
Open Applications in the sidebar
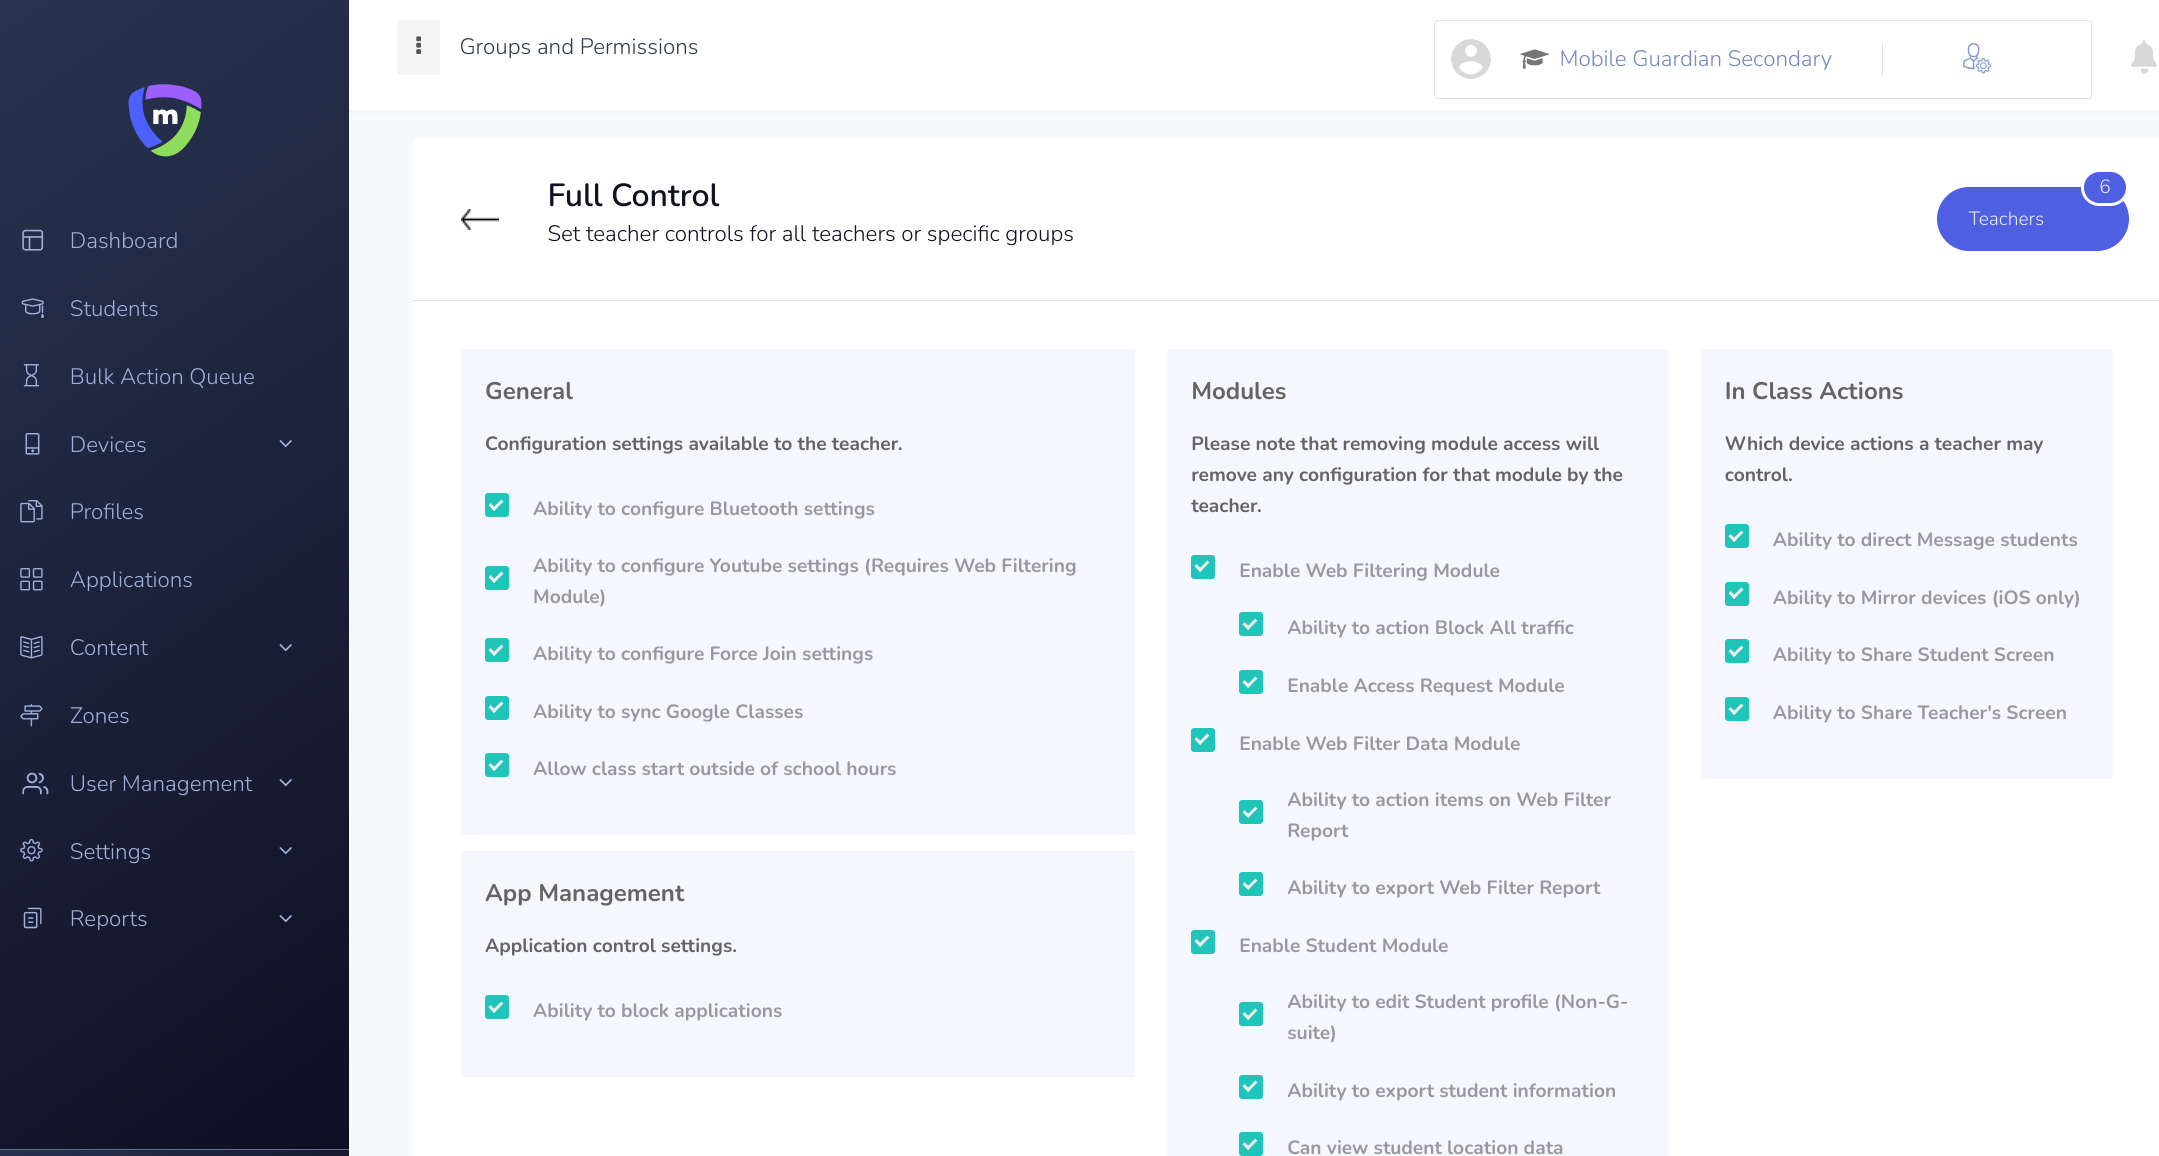click(x=131, y=579)
